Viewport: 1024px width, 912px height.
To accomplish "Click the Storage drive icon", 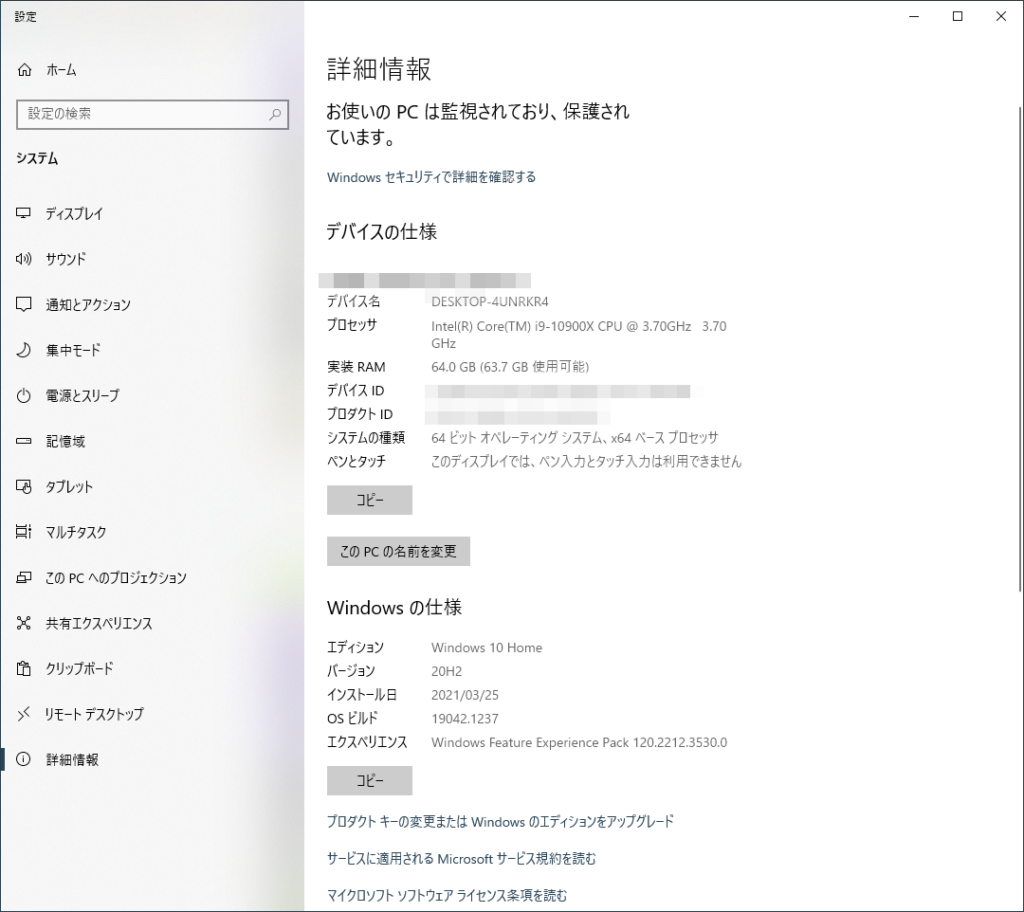I will click(x=25, y=441).
